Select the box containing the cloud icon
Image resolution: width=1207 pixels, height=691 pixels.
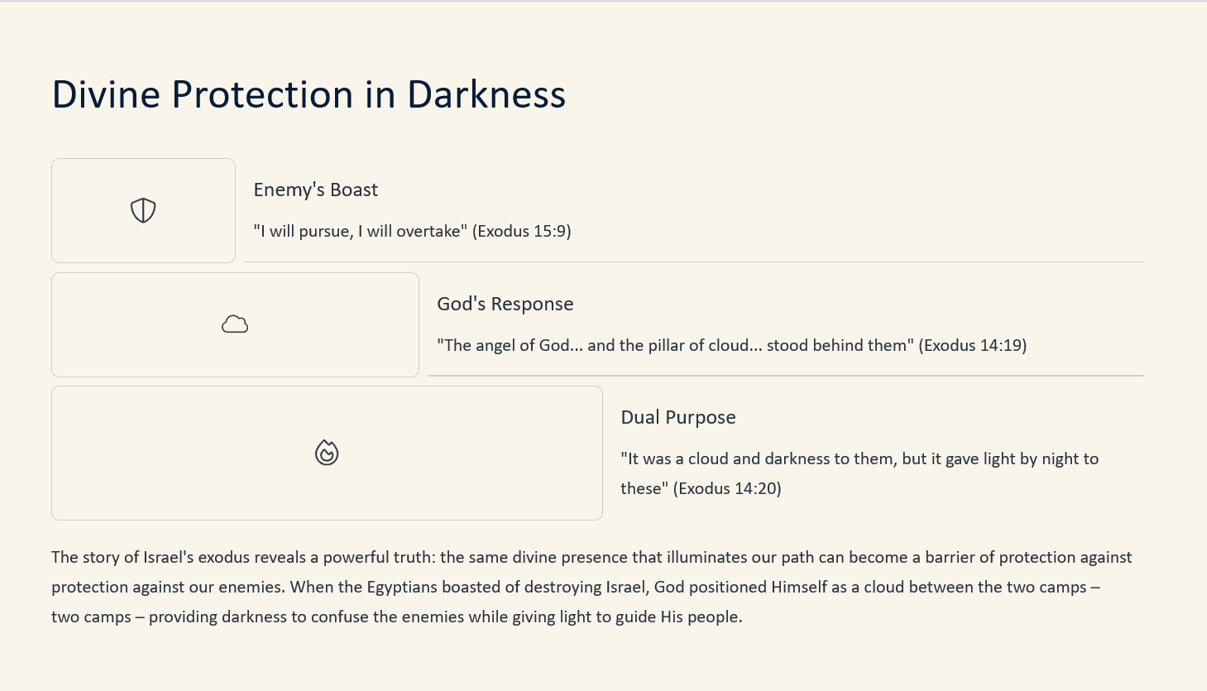point(235,324)
